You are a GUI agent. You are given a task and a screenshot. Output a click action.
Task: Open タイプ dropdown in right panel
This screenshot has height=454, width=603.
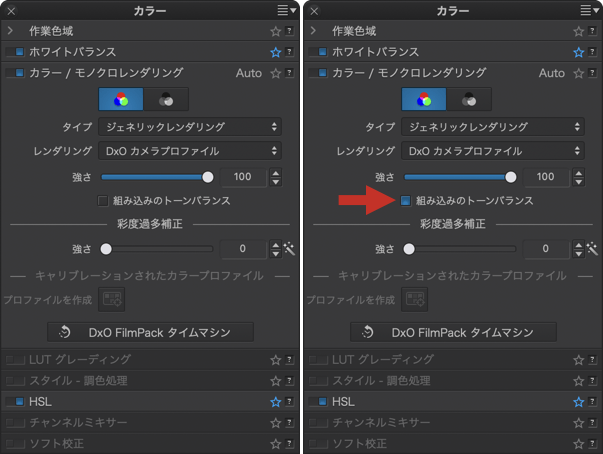(493, 127)
